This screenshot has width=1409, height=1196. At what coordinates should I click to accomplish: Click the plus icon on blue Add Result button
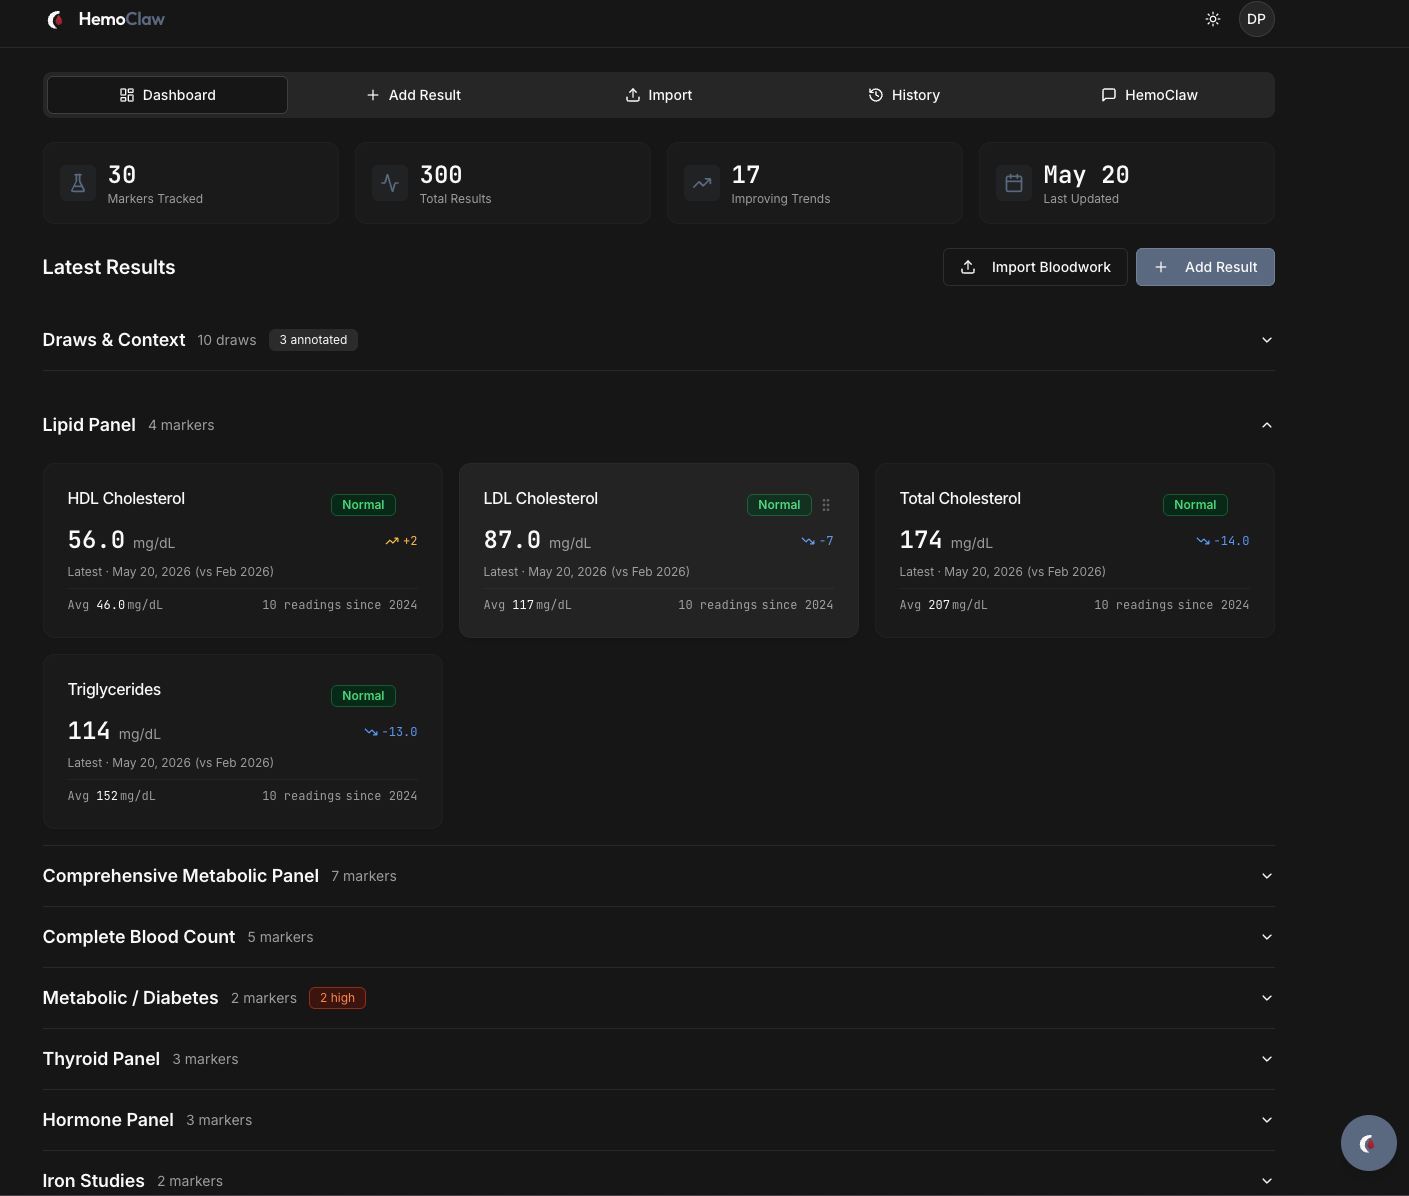pyautogui.click(x=1161, y=267)
